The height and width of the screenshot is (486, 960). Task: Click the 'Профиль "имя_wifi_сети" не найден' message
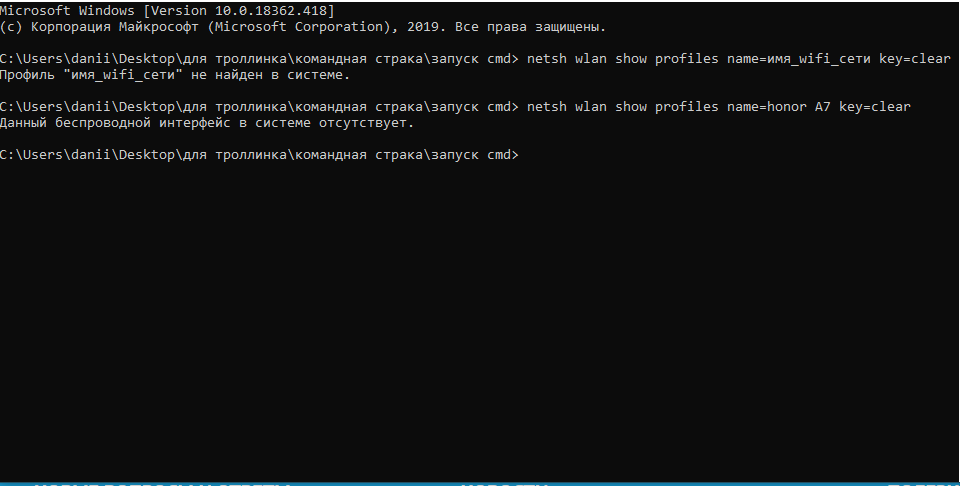(175, 75)
